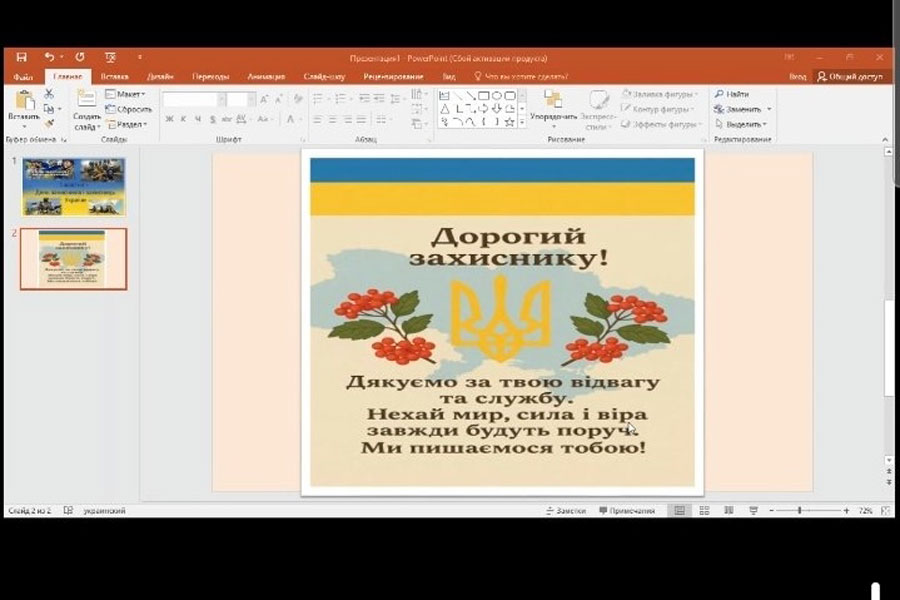Viewport: 900px width, 600px height.
Task: Switch to the Дизайн tab
Action: point(160,76)
